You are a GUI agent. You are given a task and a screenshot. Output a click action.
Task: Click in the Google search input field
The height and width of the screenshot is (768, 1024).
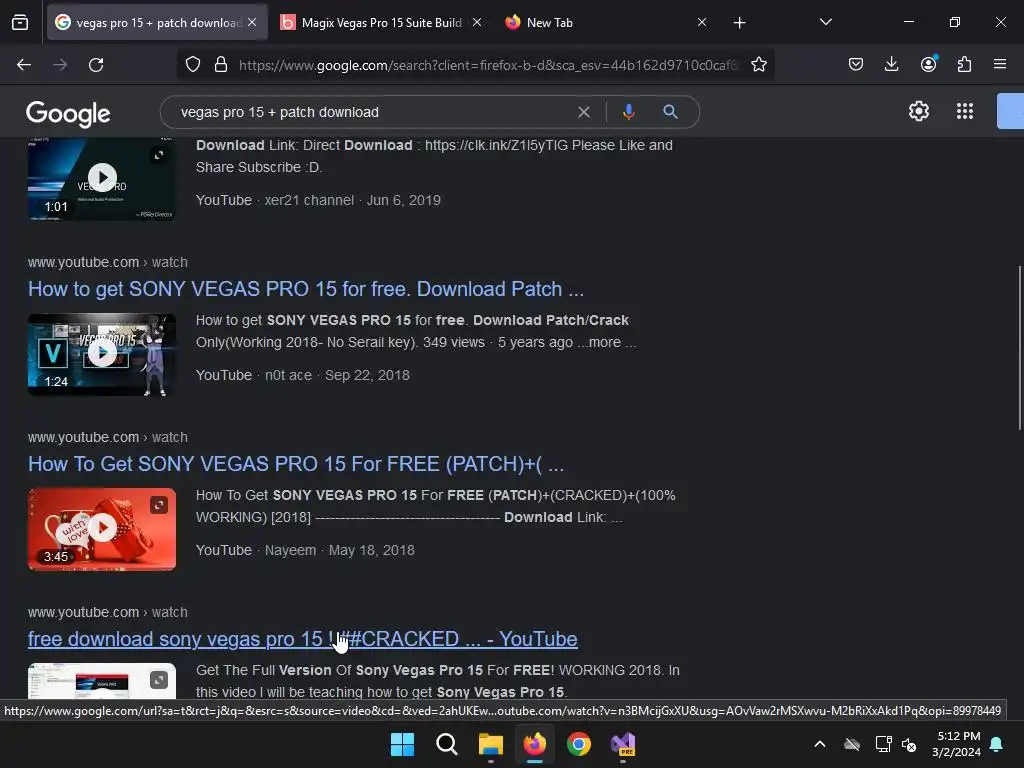(x=372, y=112)
